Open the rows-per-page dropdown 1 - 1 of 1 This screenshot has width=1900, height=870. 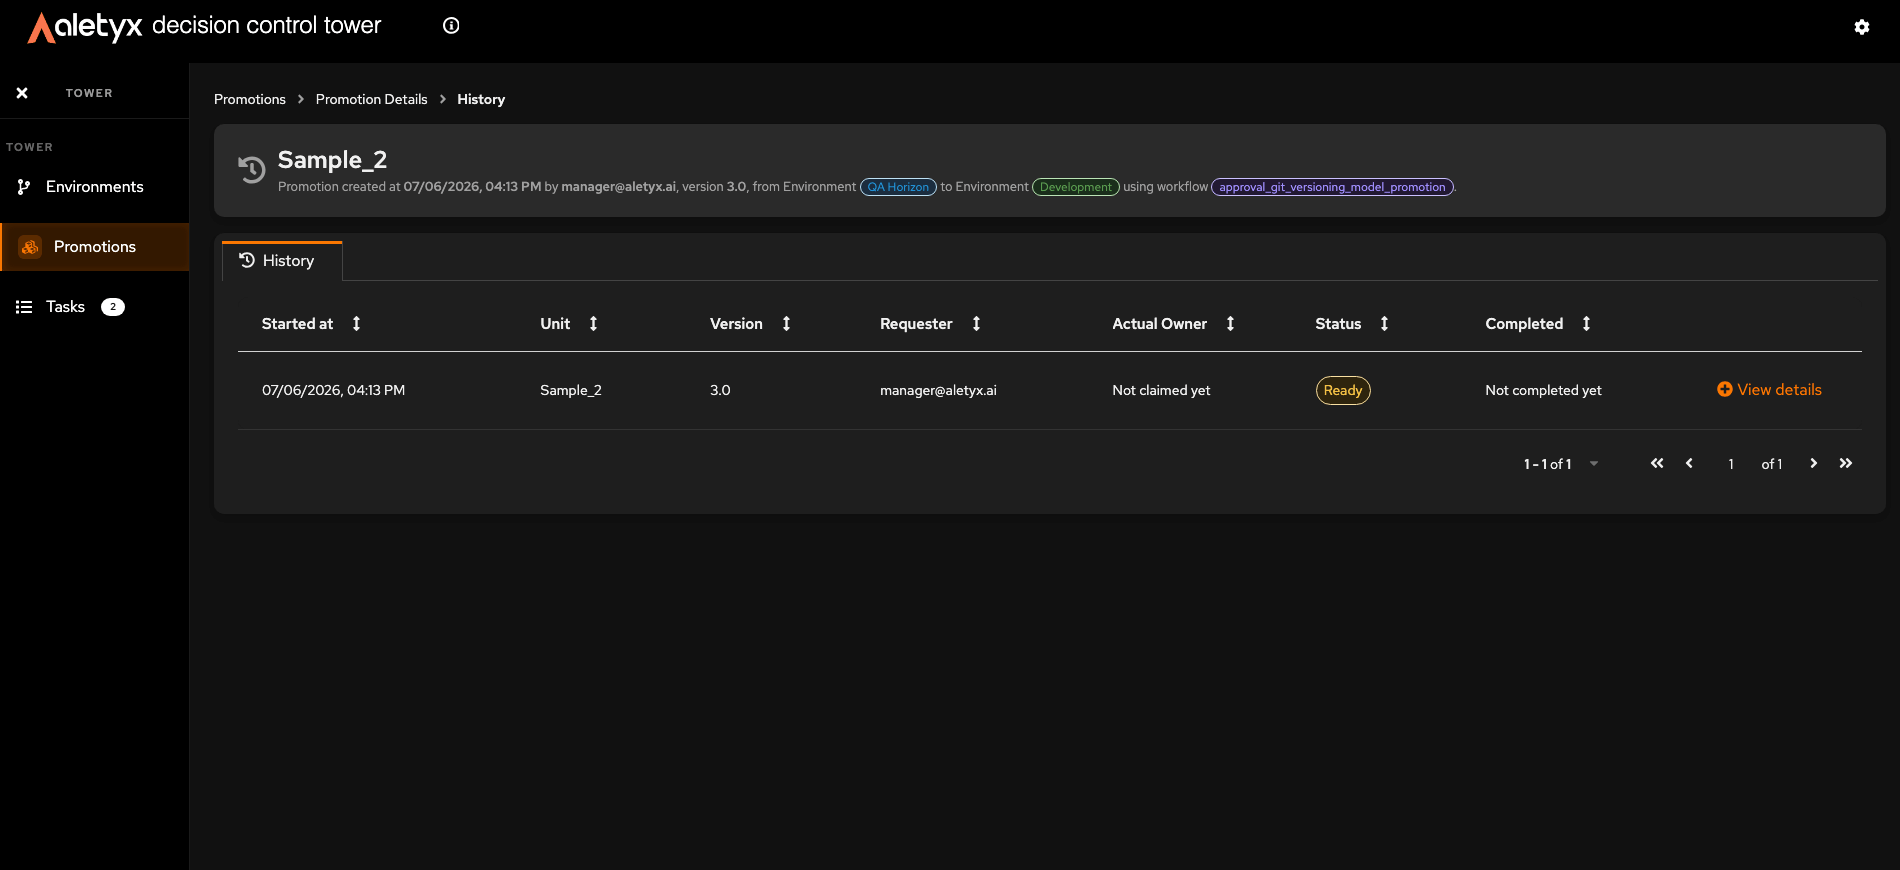pos(1561,464)
